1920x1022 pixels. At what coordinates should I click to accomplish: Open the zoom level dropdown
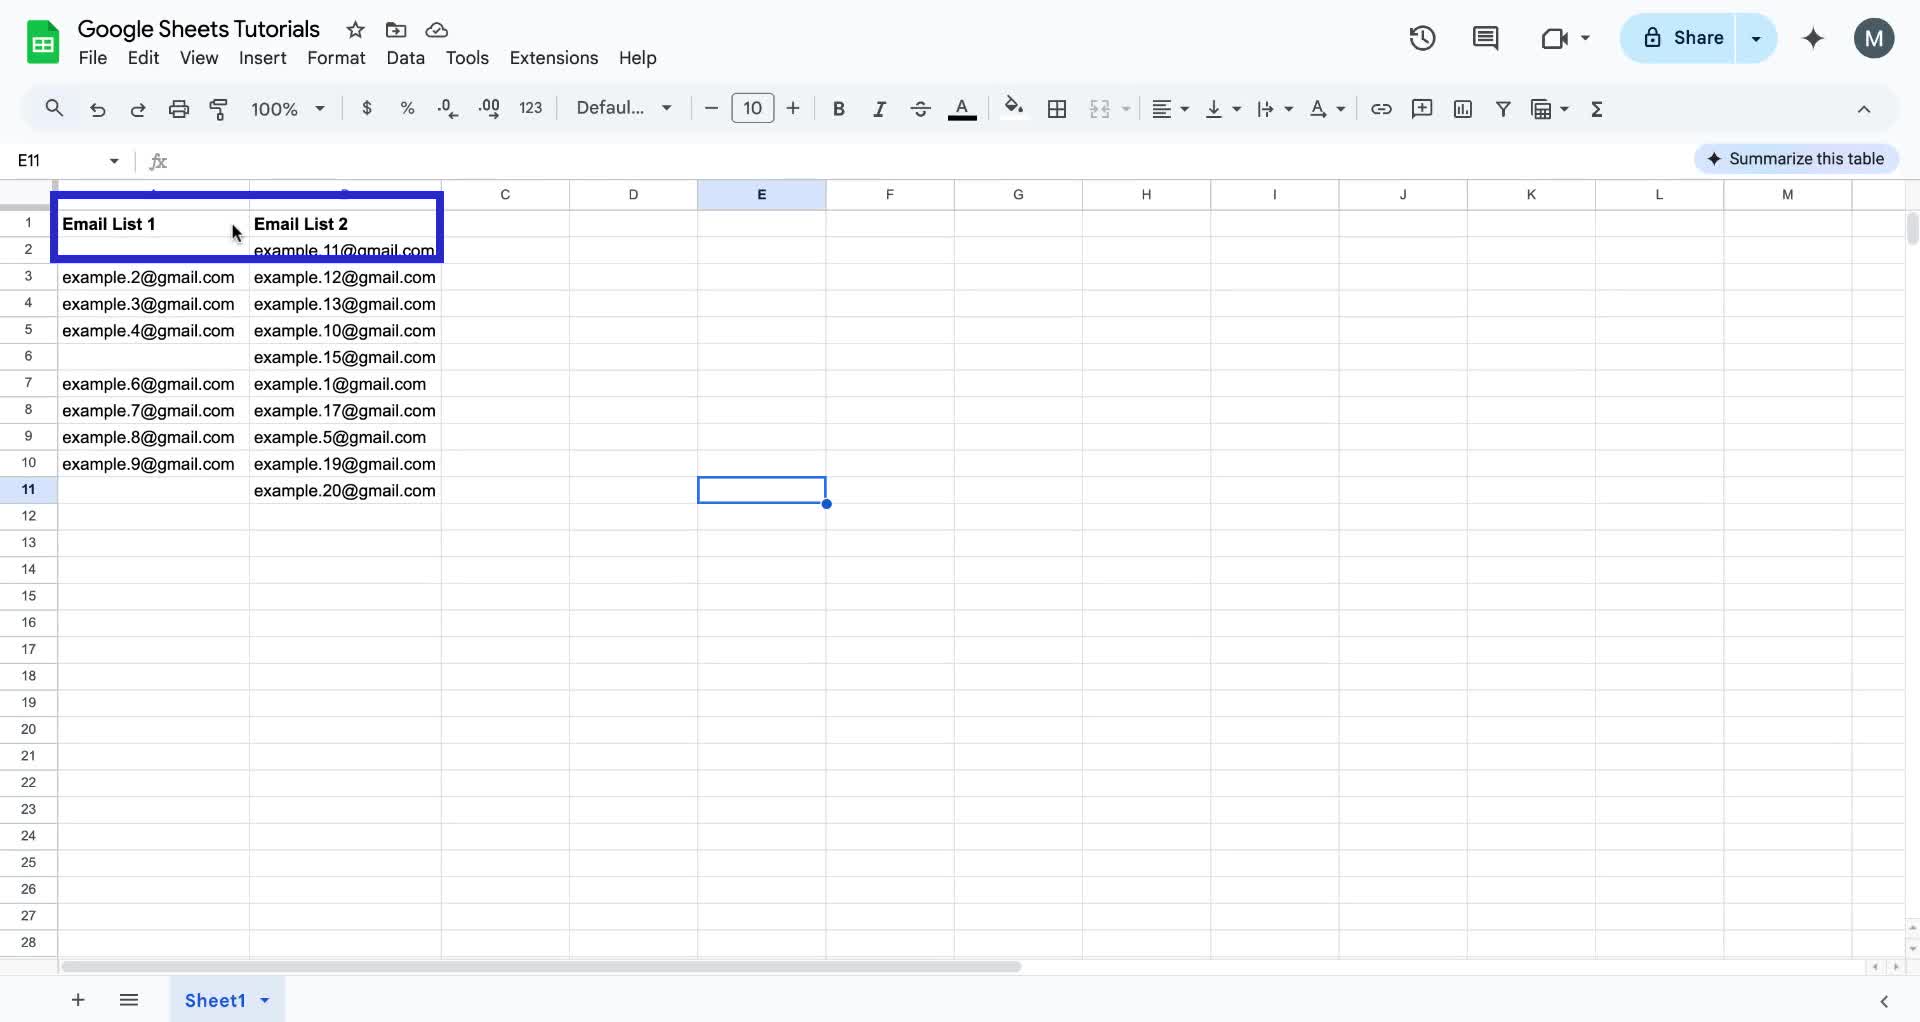tap(287, 108)
